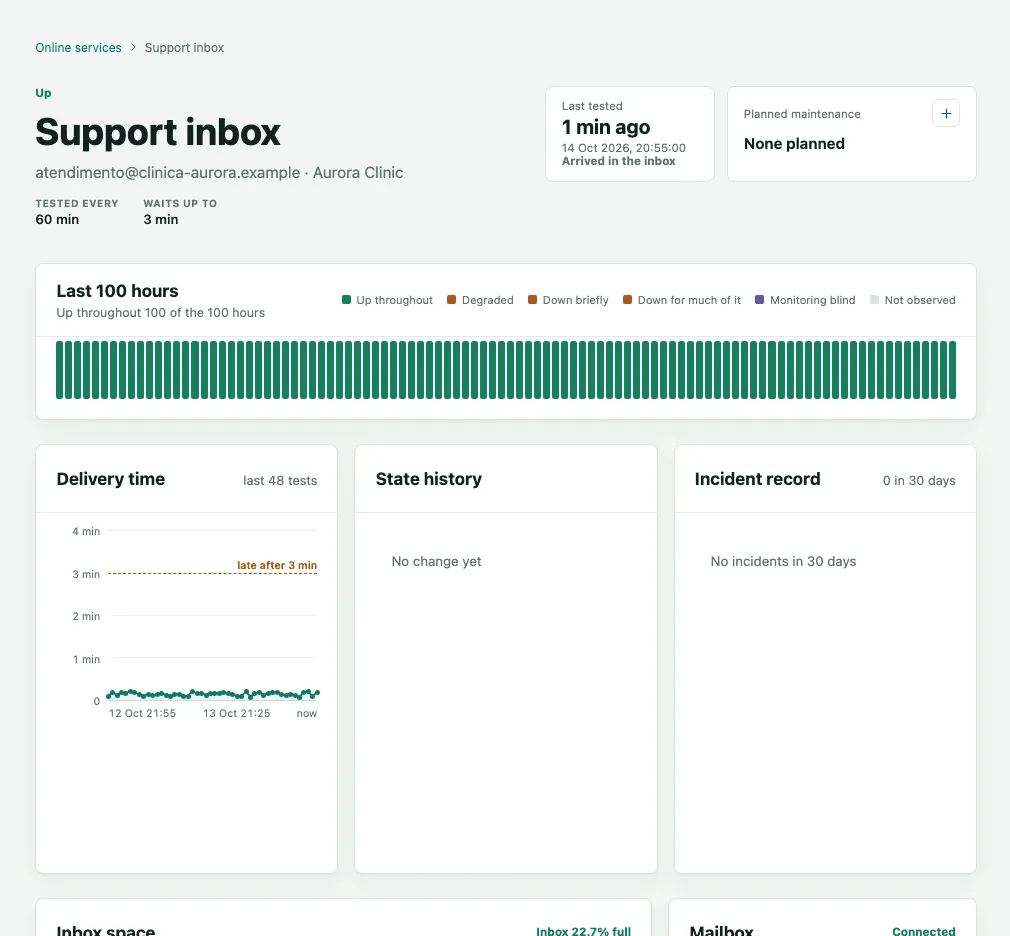Click the most recent delivery time data point

pyautogui.click(x=317, y=693)
